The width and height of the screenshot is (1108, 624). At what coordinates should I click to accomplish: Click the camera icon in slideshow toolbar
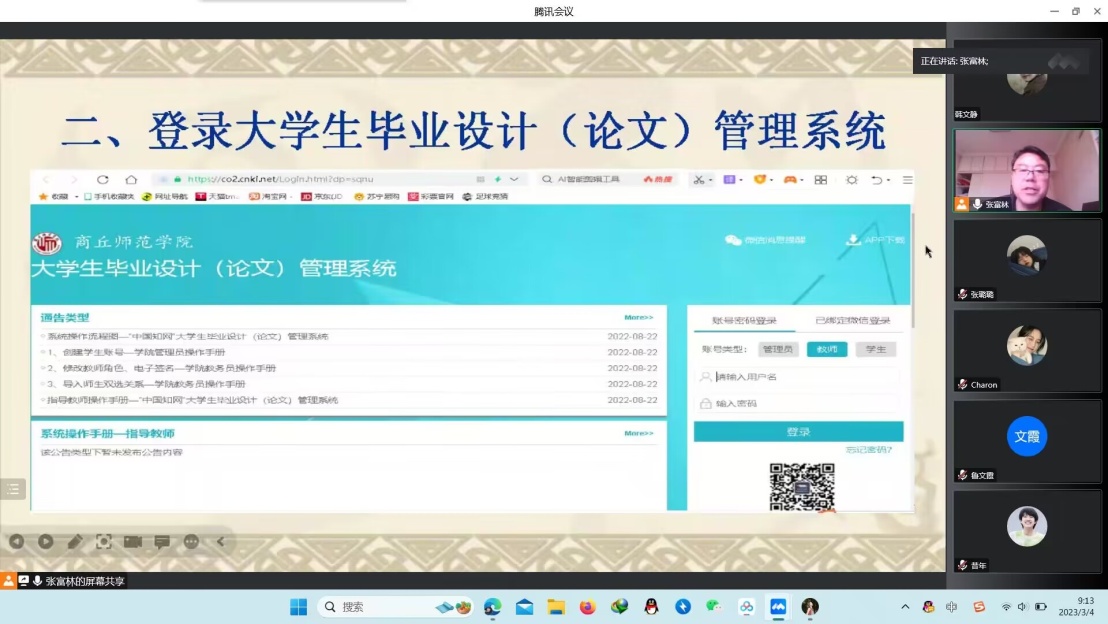point(133,542)
